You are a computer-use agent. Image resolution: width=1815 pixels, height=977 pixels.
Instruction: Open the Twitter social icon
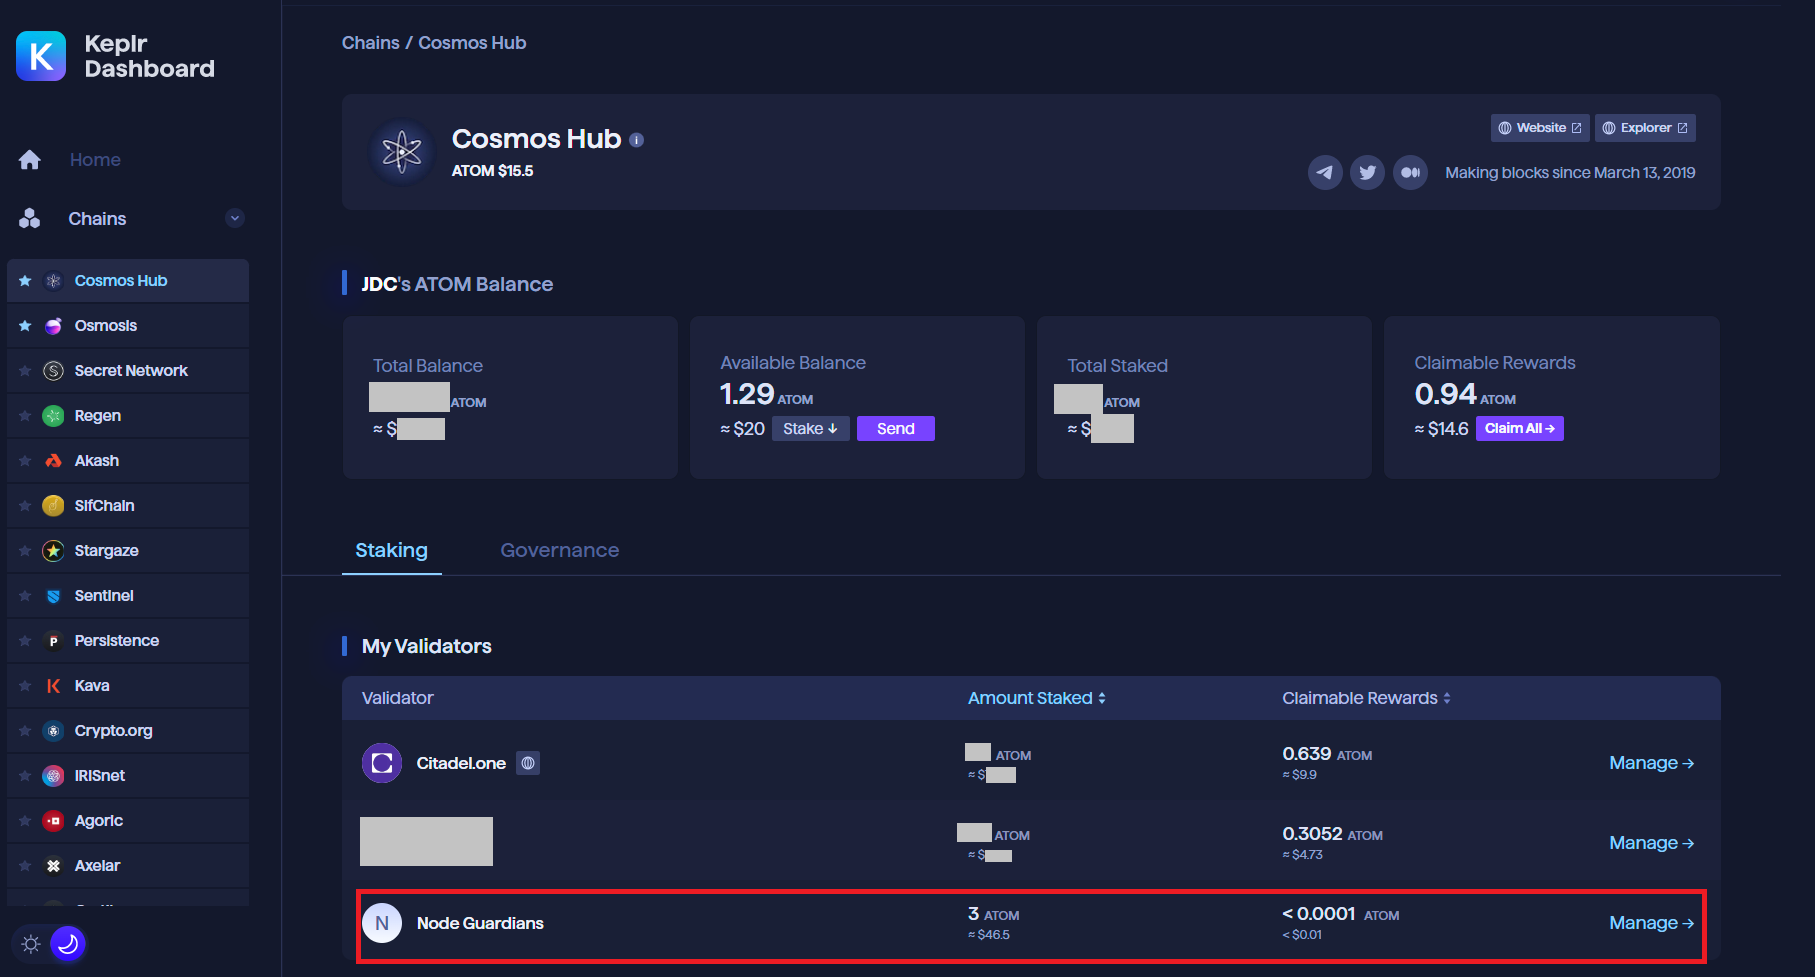pyautogui.click(x=1367, y=172)
